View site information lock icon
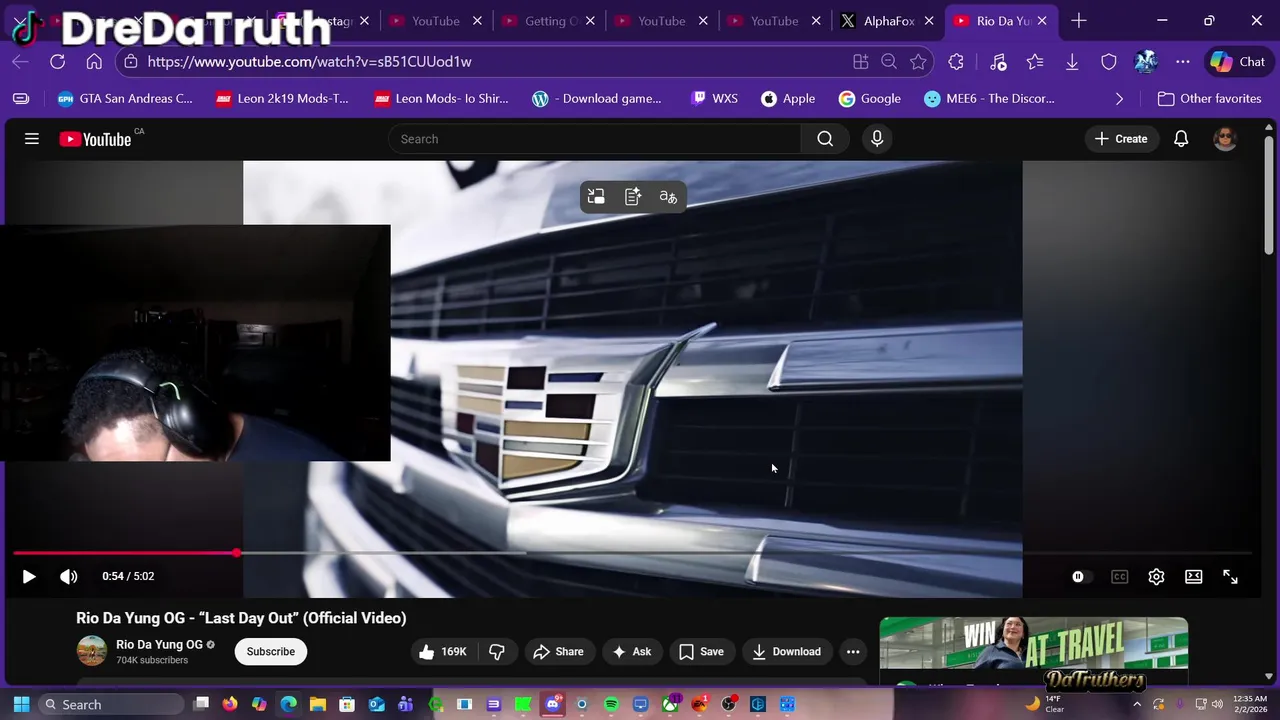Viewport: 1280px width, 720px height. 131,62
